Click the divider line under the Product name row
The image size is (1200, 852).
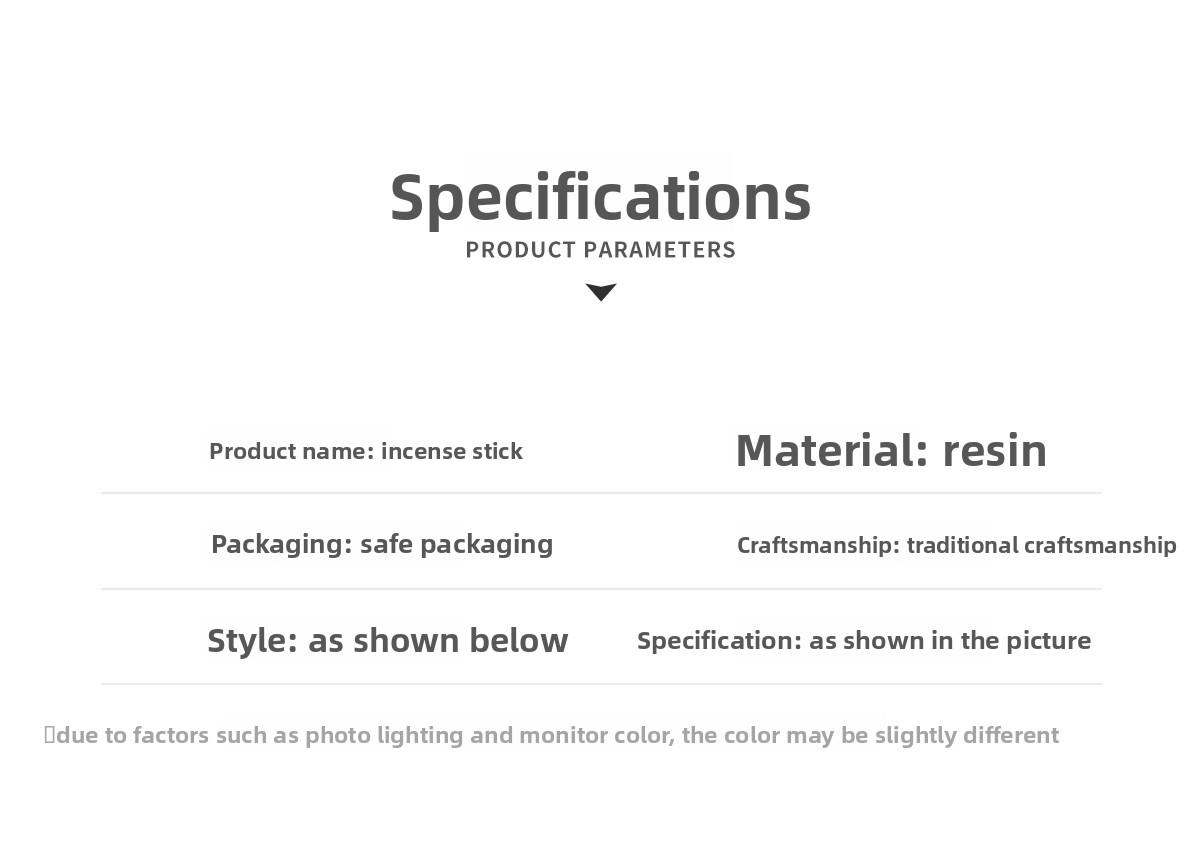pyautogui.click(x=600, y=493)
